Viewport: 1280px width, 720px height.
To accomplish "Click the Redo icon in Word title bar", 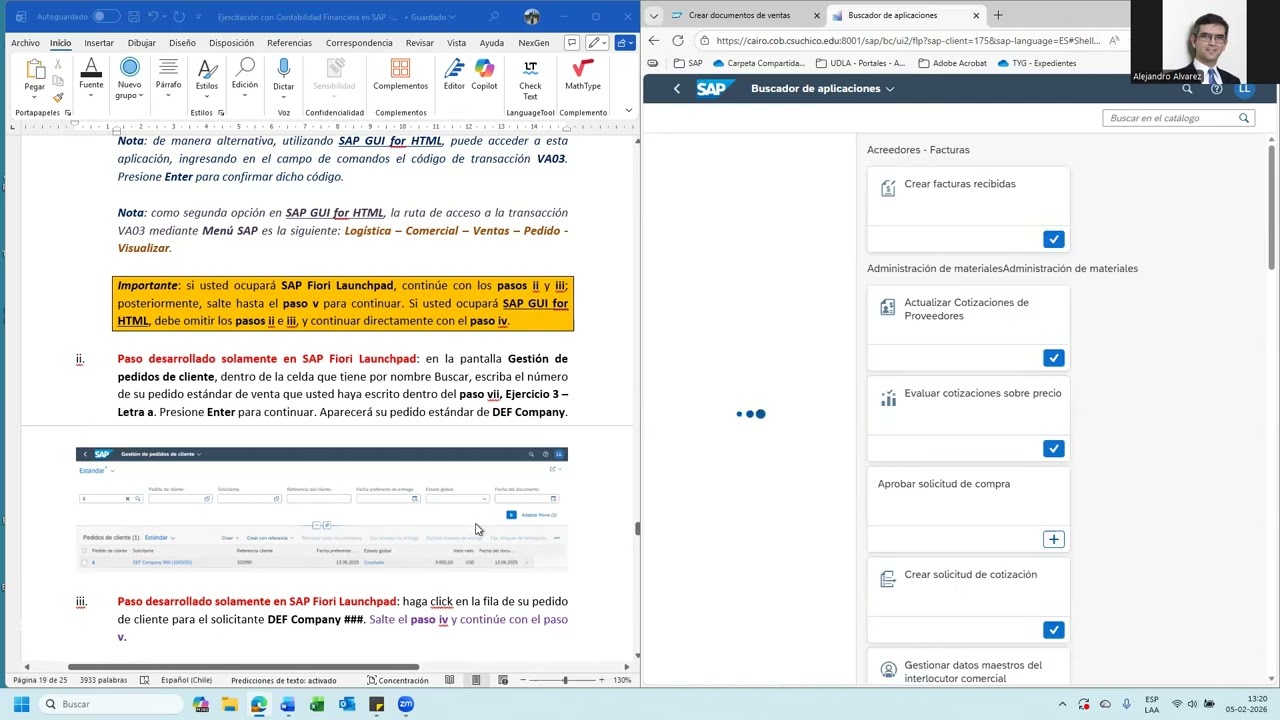I will point(179,16).
